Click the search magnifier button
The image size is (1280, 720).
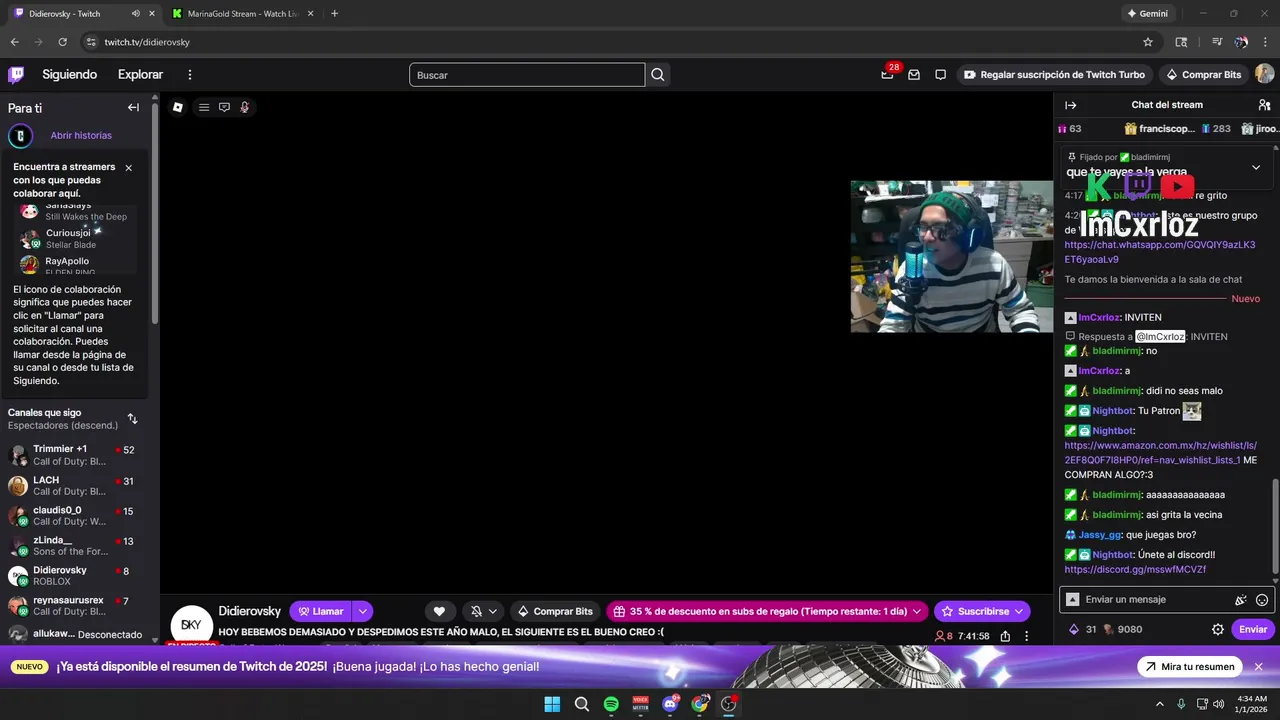[x=657, y=75]
